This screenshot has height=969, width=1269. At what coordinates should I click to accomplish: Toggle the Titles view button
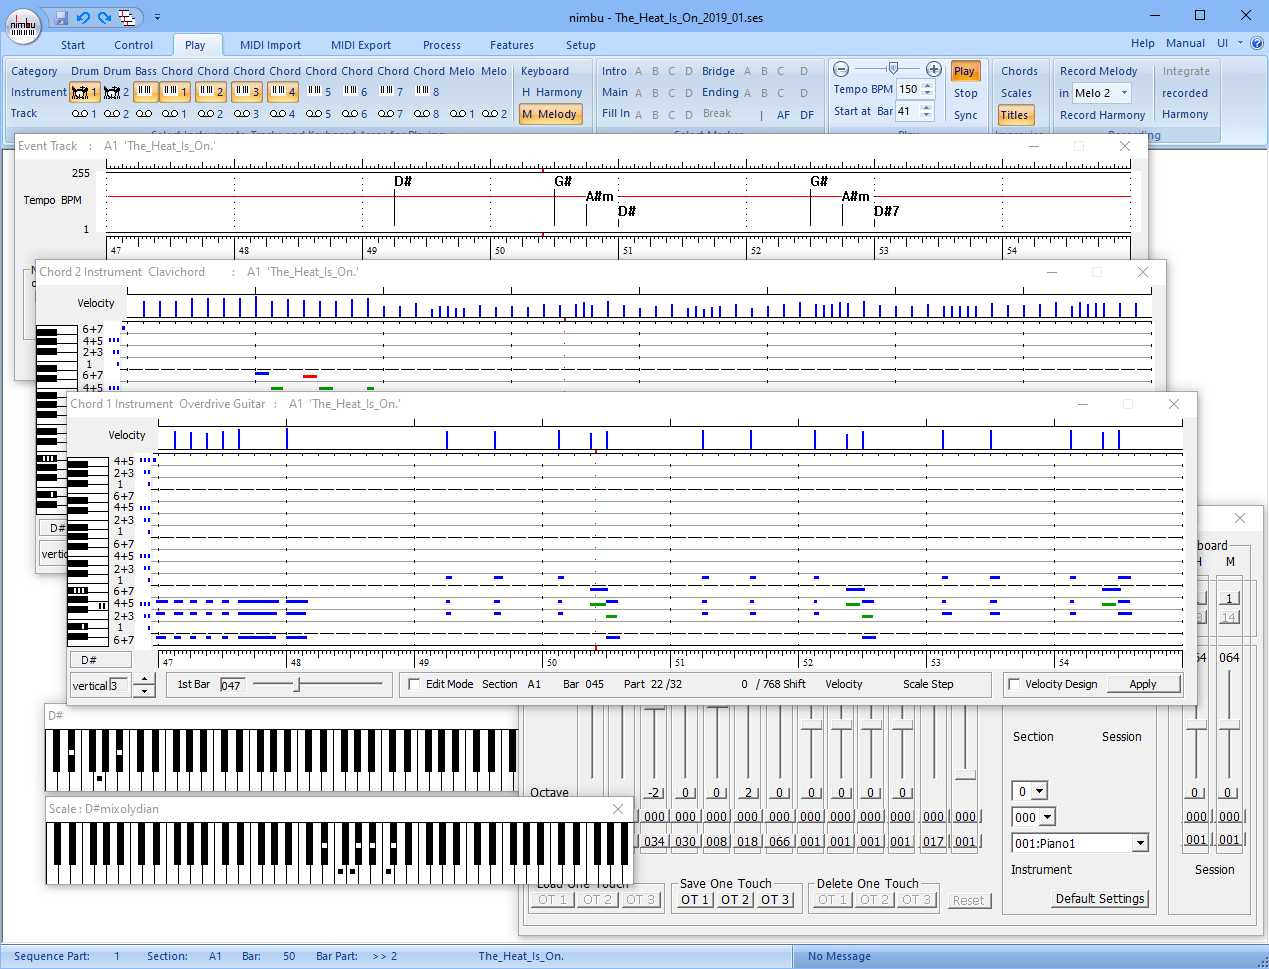tap(1014, 115)
